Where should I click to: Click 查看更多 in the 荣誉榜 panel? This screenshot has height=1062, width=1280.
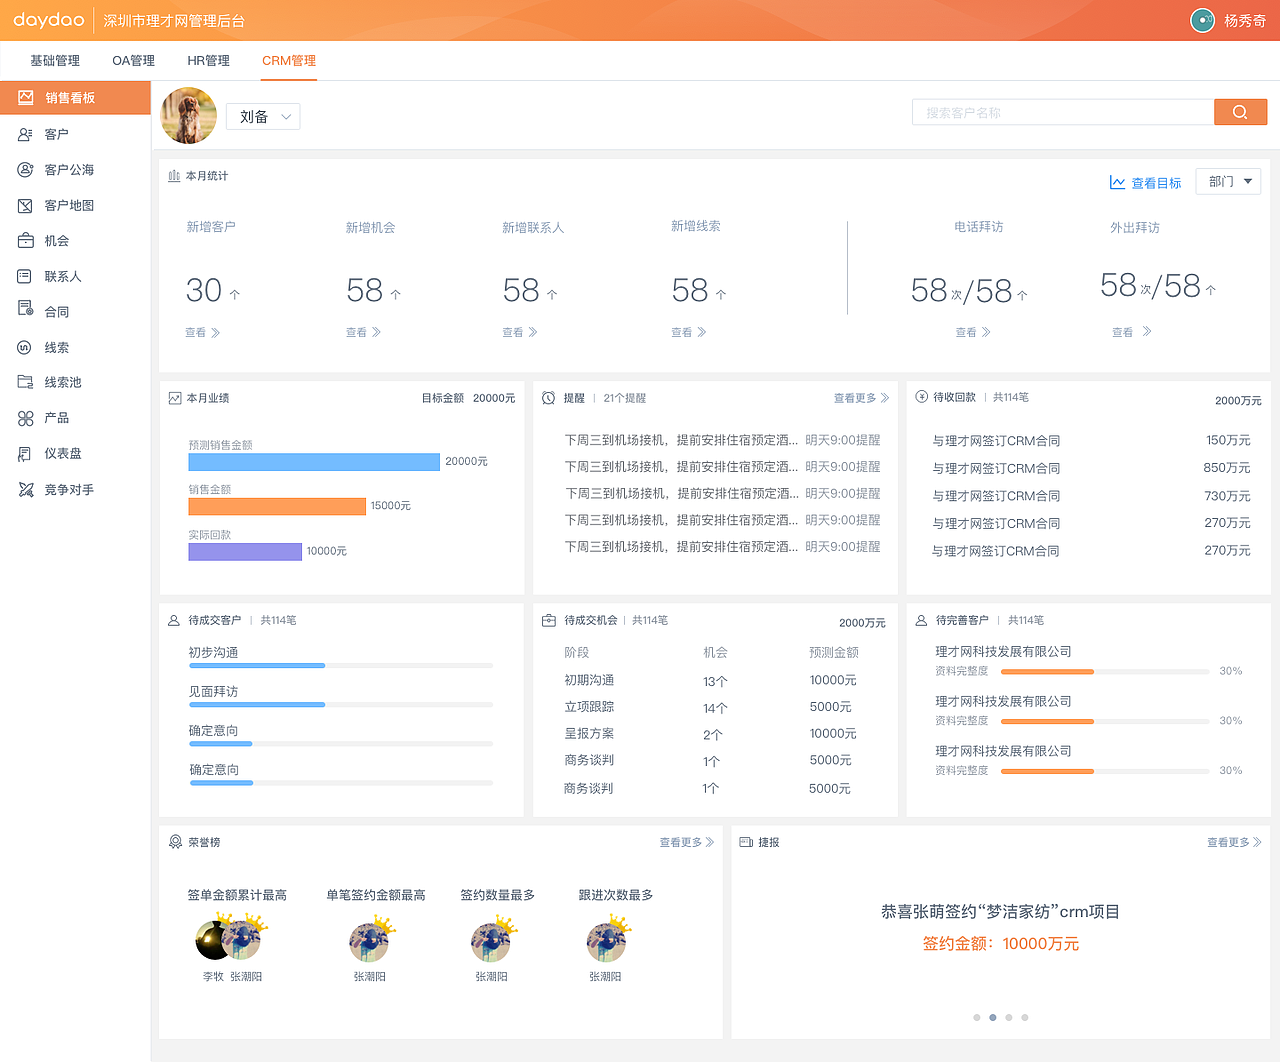[687, 842]
